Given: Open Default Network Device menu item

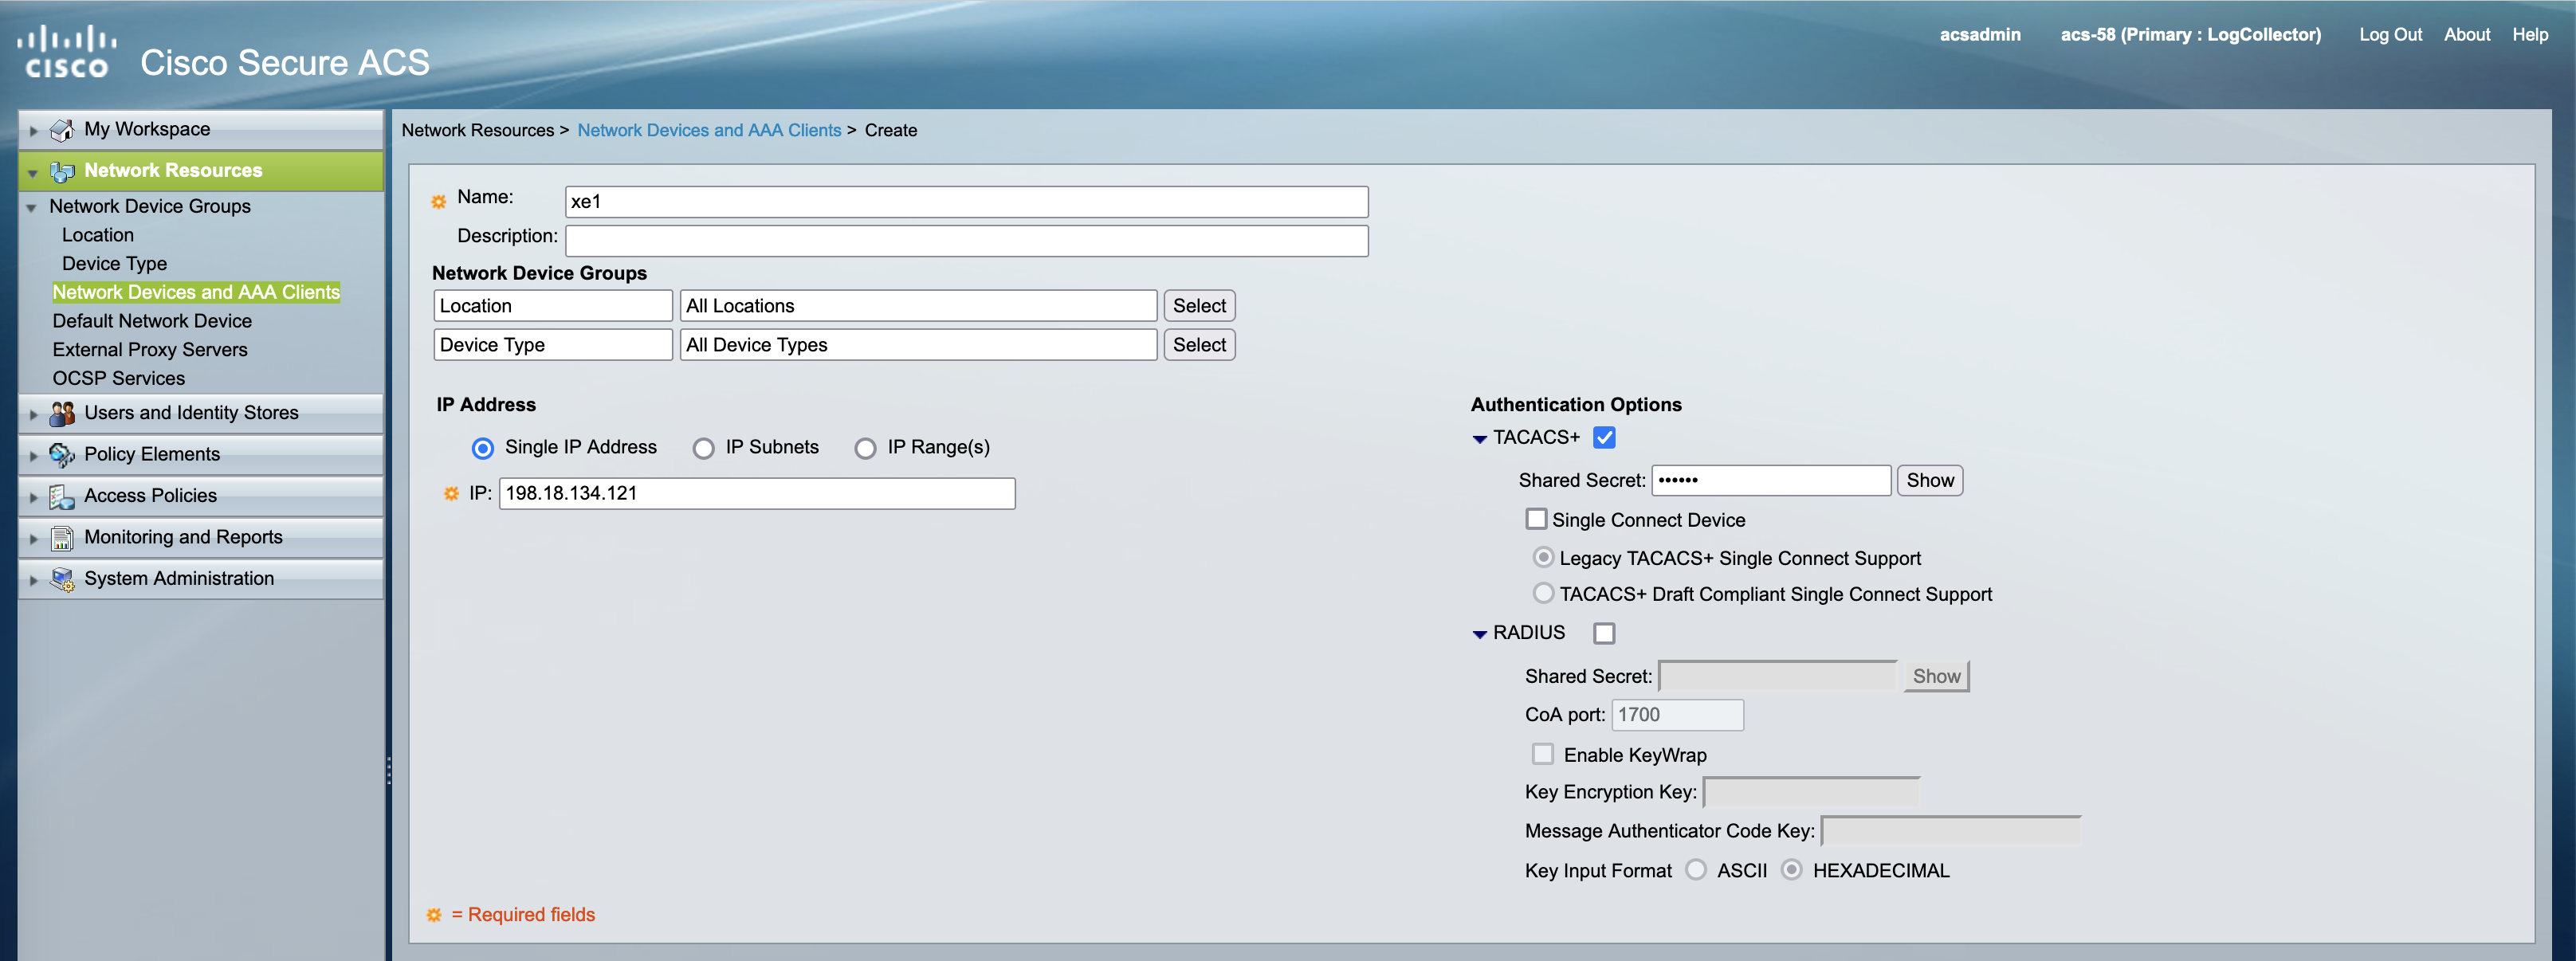Looking at the screenshot, I should pos(152,321).
